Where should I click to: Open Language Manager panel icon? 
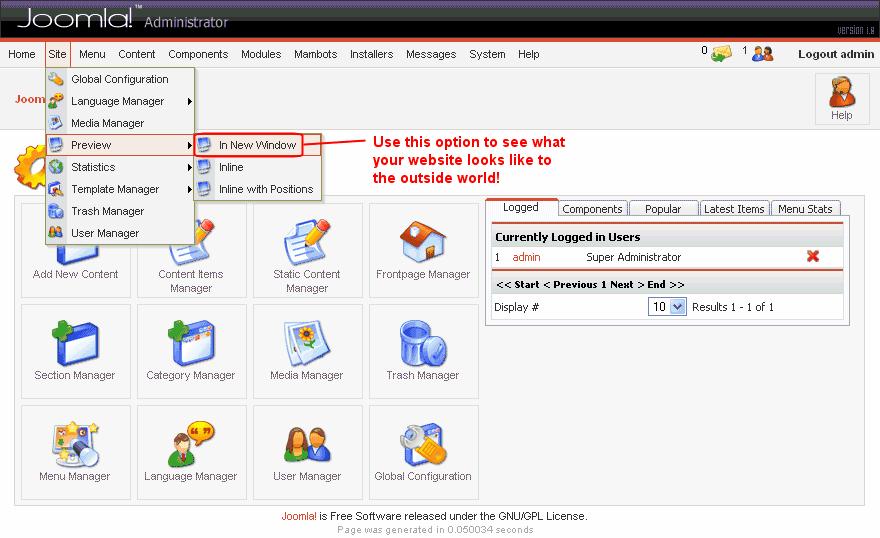point(191,444)
